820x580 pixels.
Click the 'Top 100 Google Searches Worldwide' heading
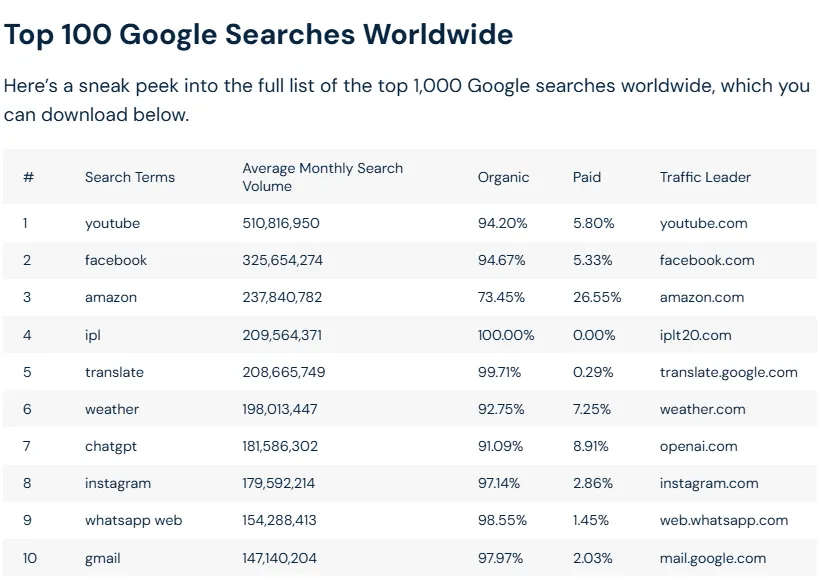(x=259, y=34)
